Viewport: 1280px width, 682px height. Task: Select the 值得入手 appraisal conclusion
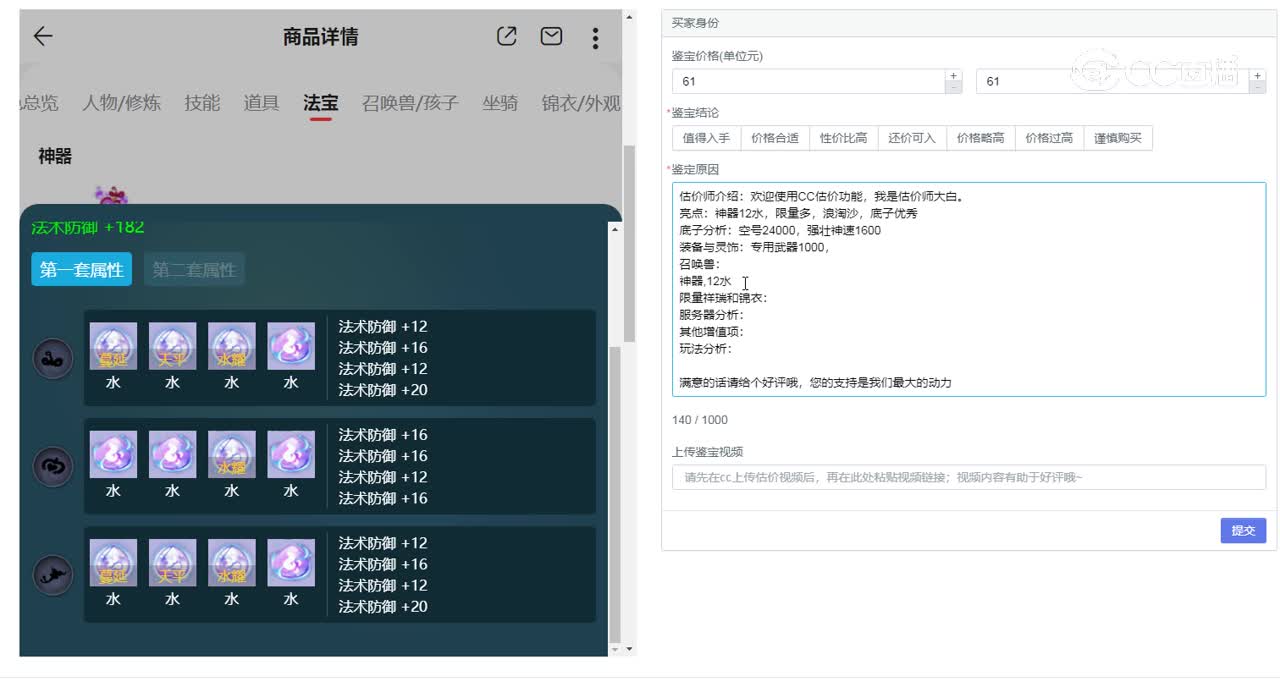[x=710, y=136]
